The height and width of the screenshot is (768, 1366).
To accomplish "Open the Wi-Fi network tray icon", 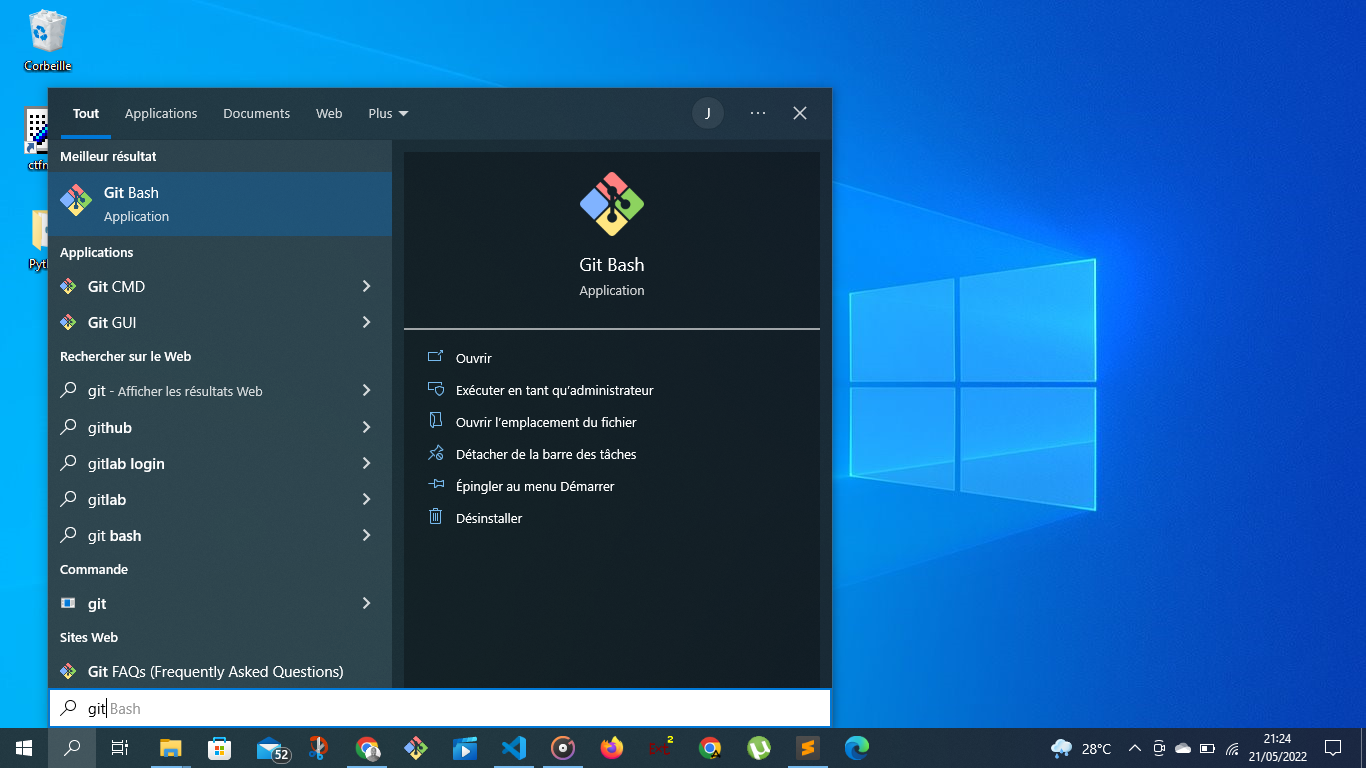I will click(x=1232, y=748).
